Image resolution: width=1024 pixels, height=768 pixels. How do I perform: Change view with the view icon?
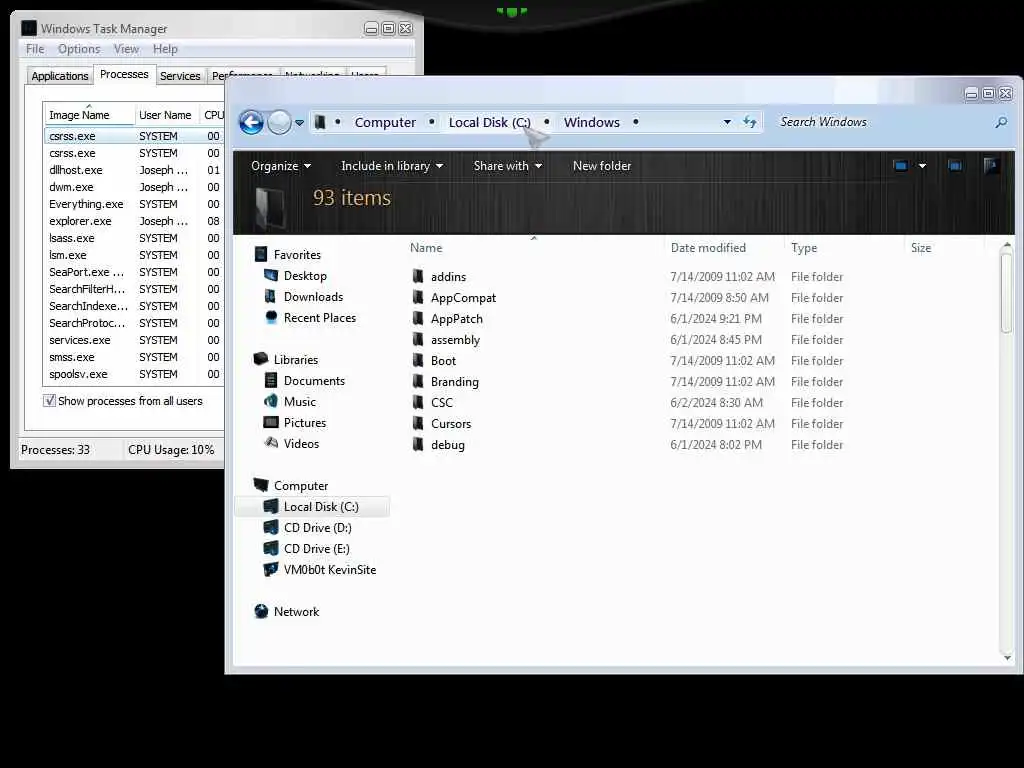point(900,166)
